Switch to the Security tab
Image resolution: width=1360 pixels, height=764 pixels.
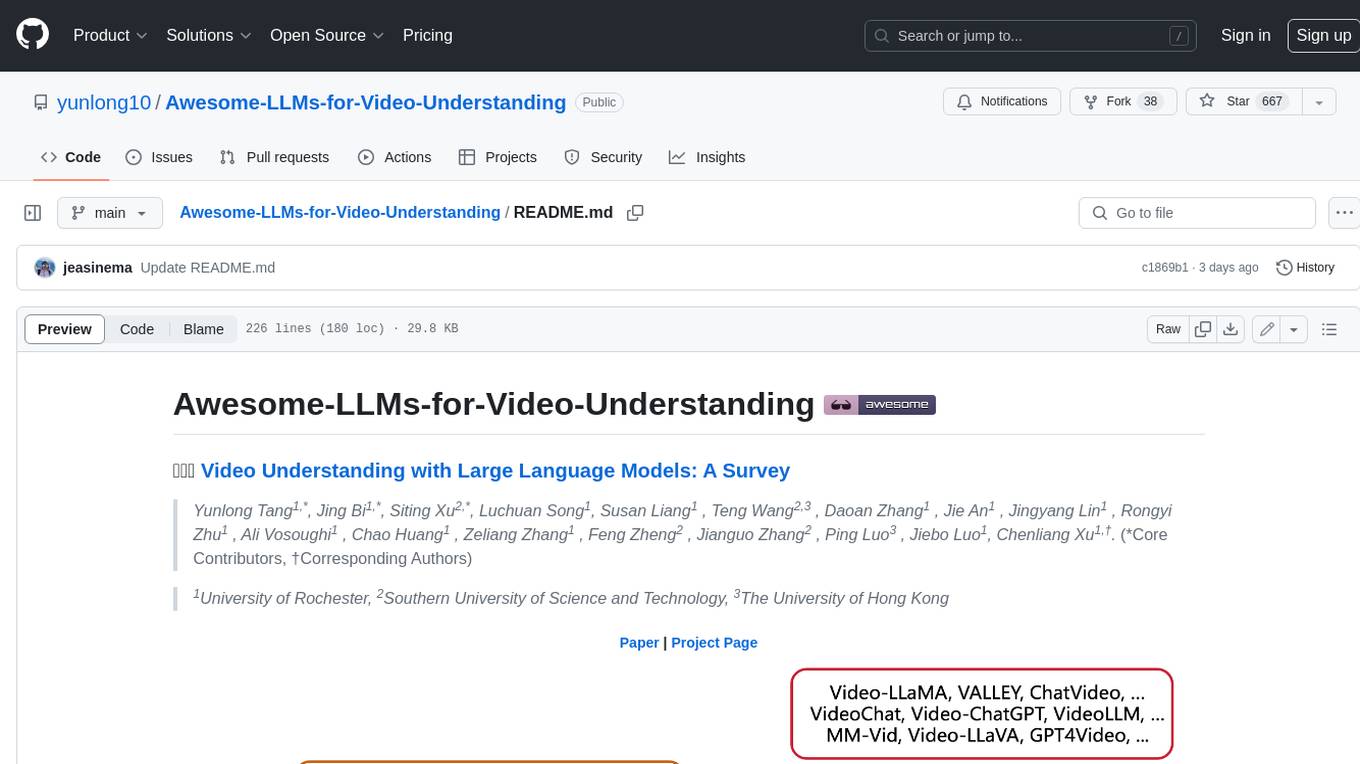point(603,157)
